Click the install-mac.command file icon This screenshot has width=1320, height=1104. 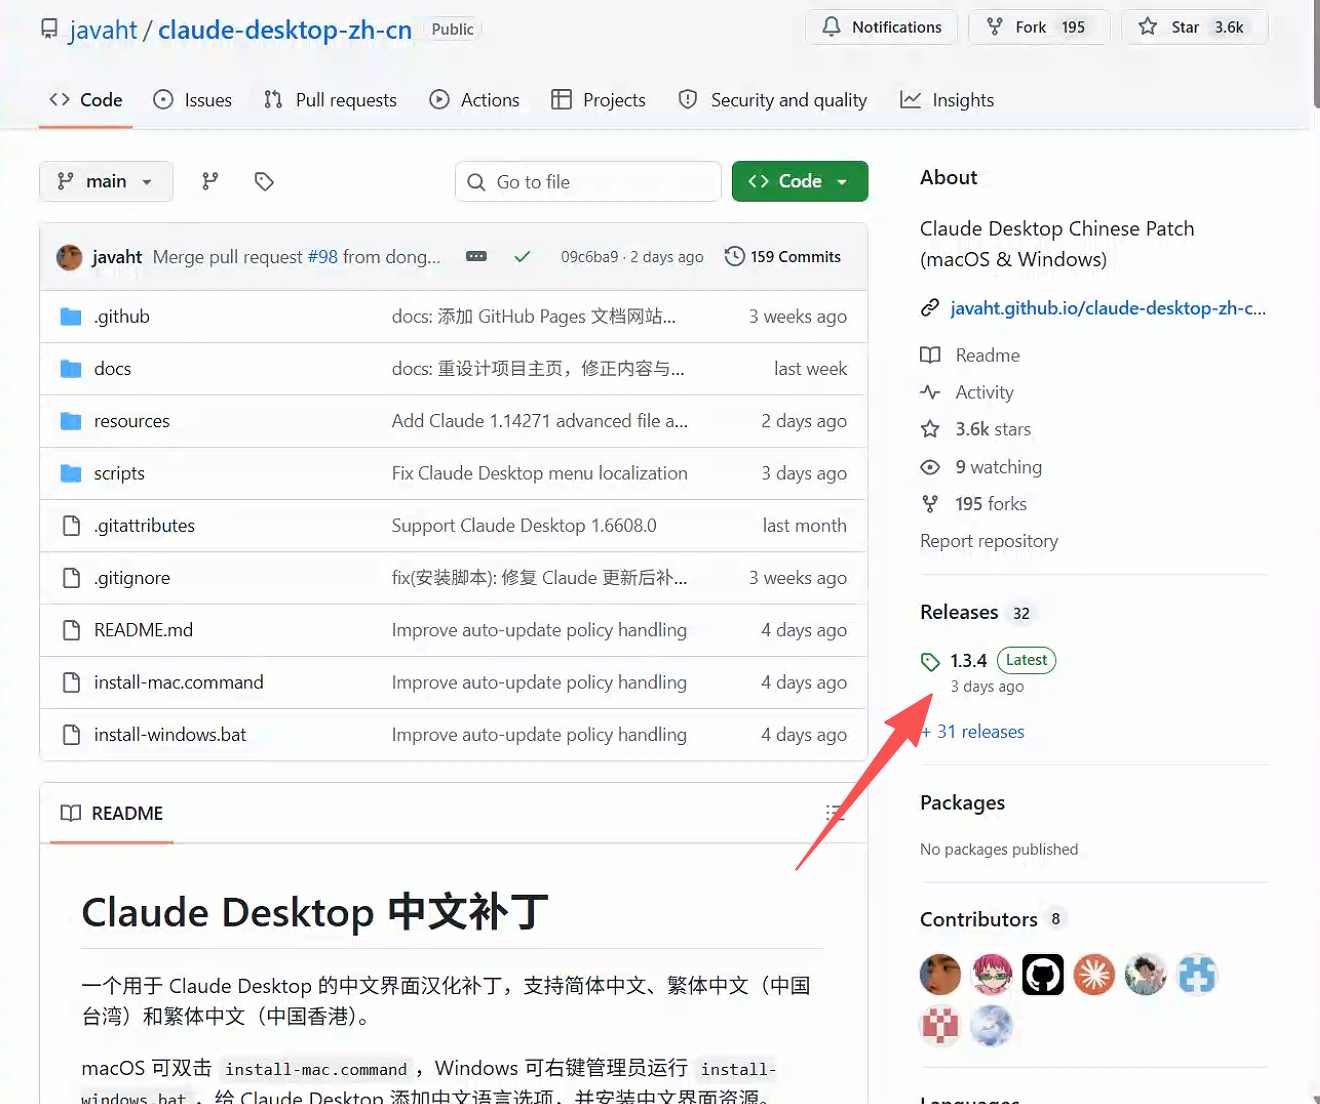pos(71,682)
